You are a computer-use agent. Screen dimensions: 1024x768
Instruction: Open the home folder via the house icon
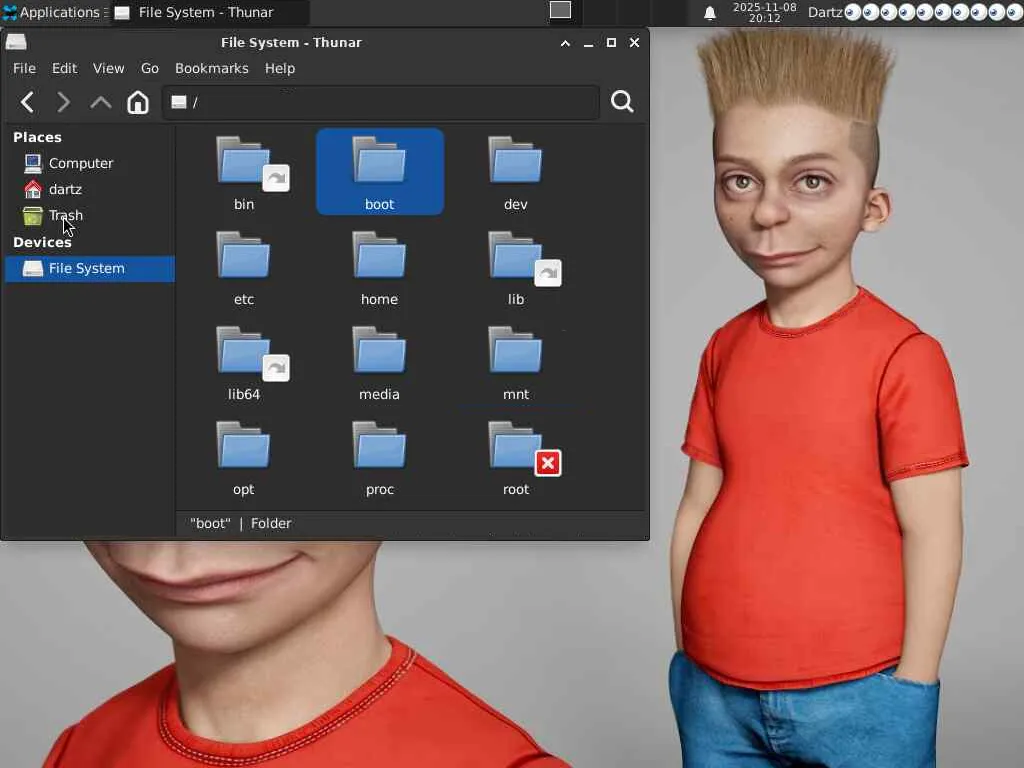point(138,102)
